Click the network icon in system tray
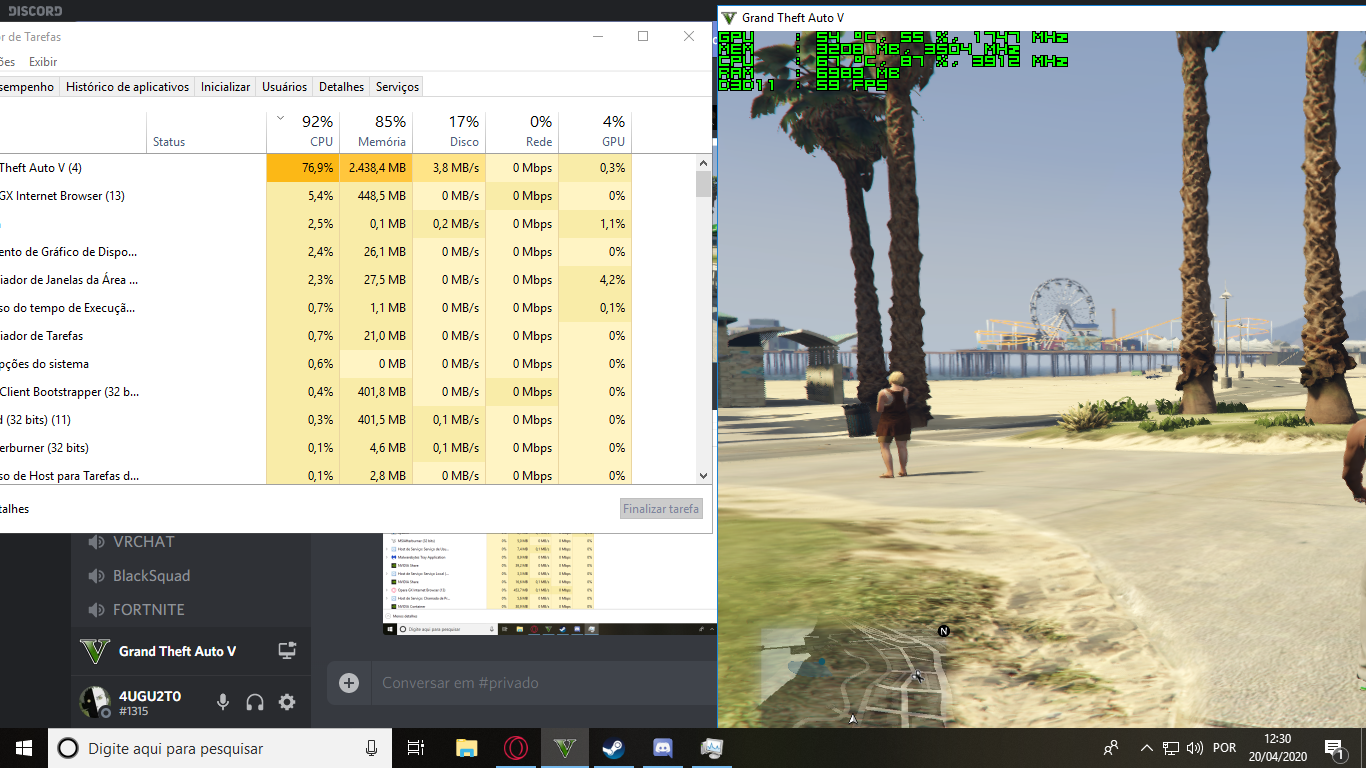Image resolution: width=1366 pixels, height=768 pixels. tap(1171, 748)
